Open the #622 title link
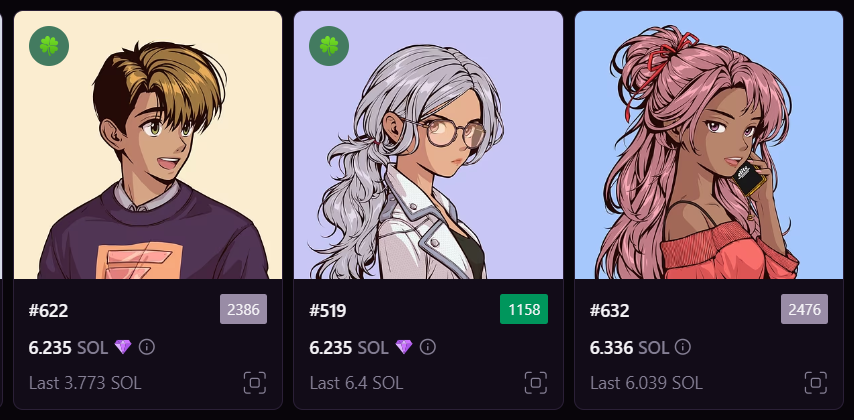The width and height of the screenshot is (854, 420). 48,311
